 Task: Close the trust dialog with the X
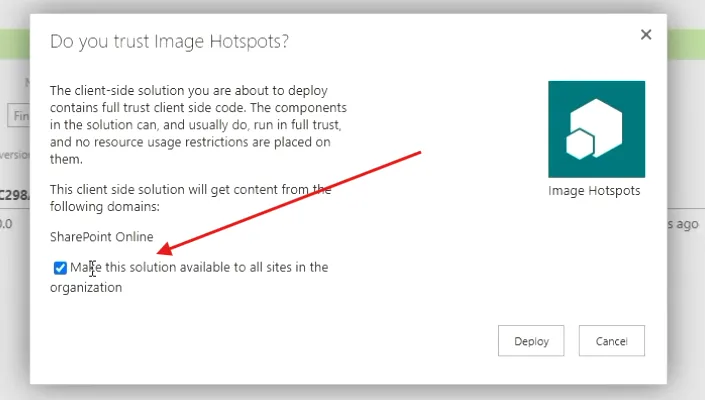[646, 35]
